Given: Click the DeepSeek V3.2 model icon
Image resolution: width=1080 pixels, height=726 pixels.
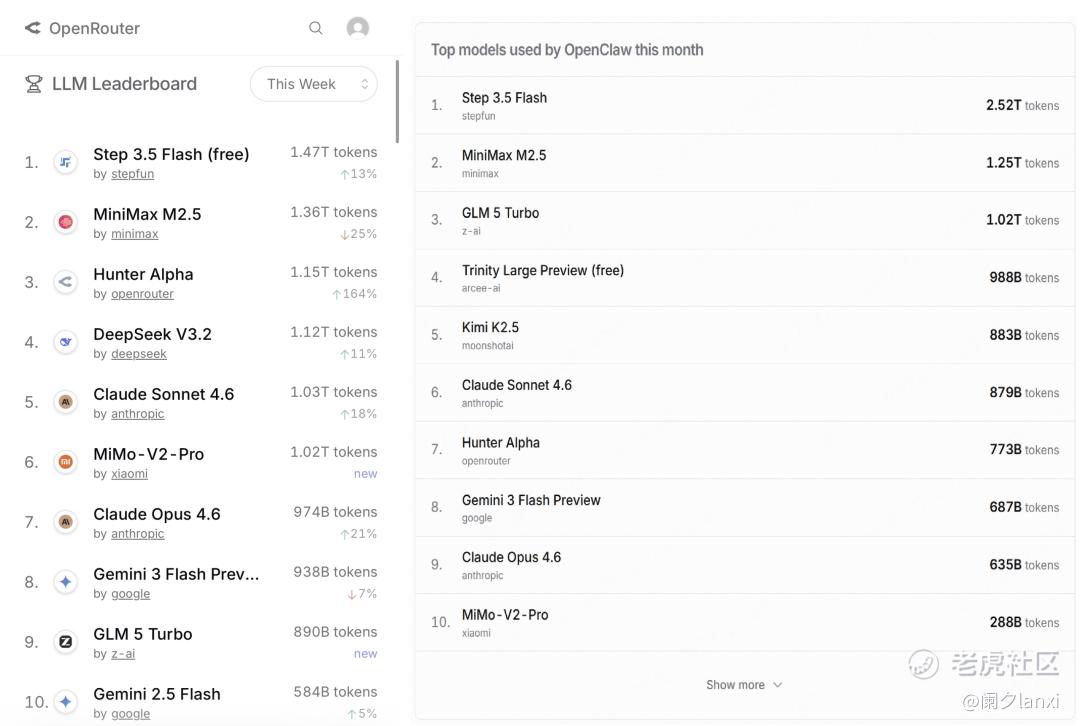Looking at the screenshot, I should click(66, 342).
